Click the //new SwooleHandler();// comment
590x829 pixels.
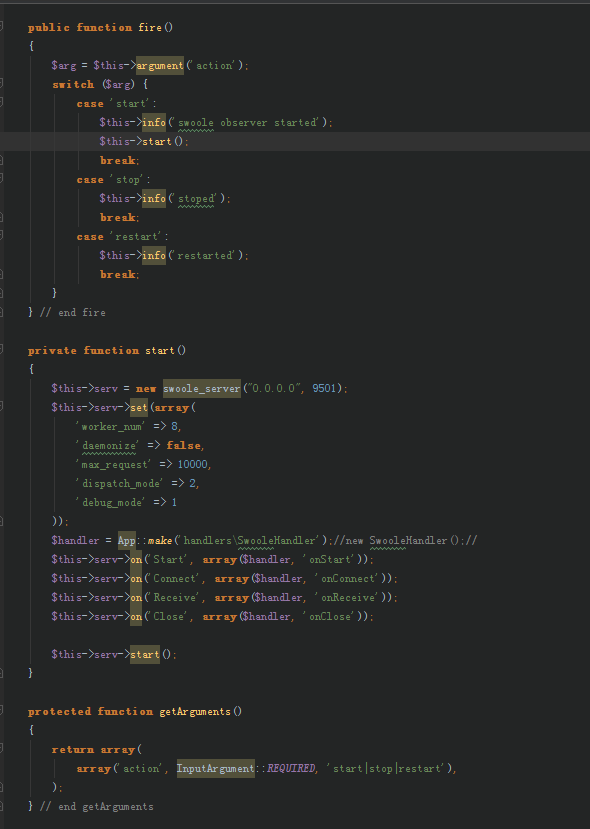pos(406,541)
